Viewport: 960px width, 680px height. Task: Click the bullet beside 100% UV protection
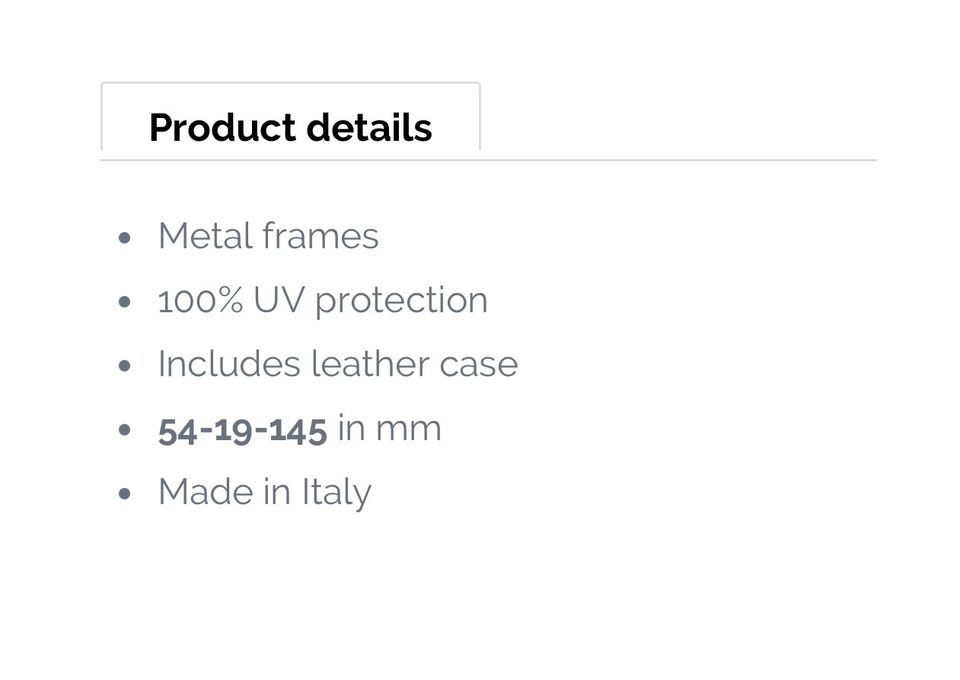(x=124, y=302)
